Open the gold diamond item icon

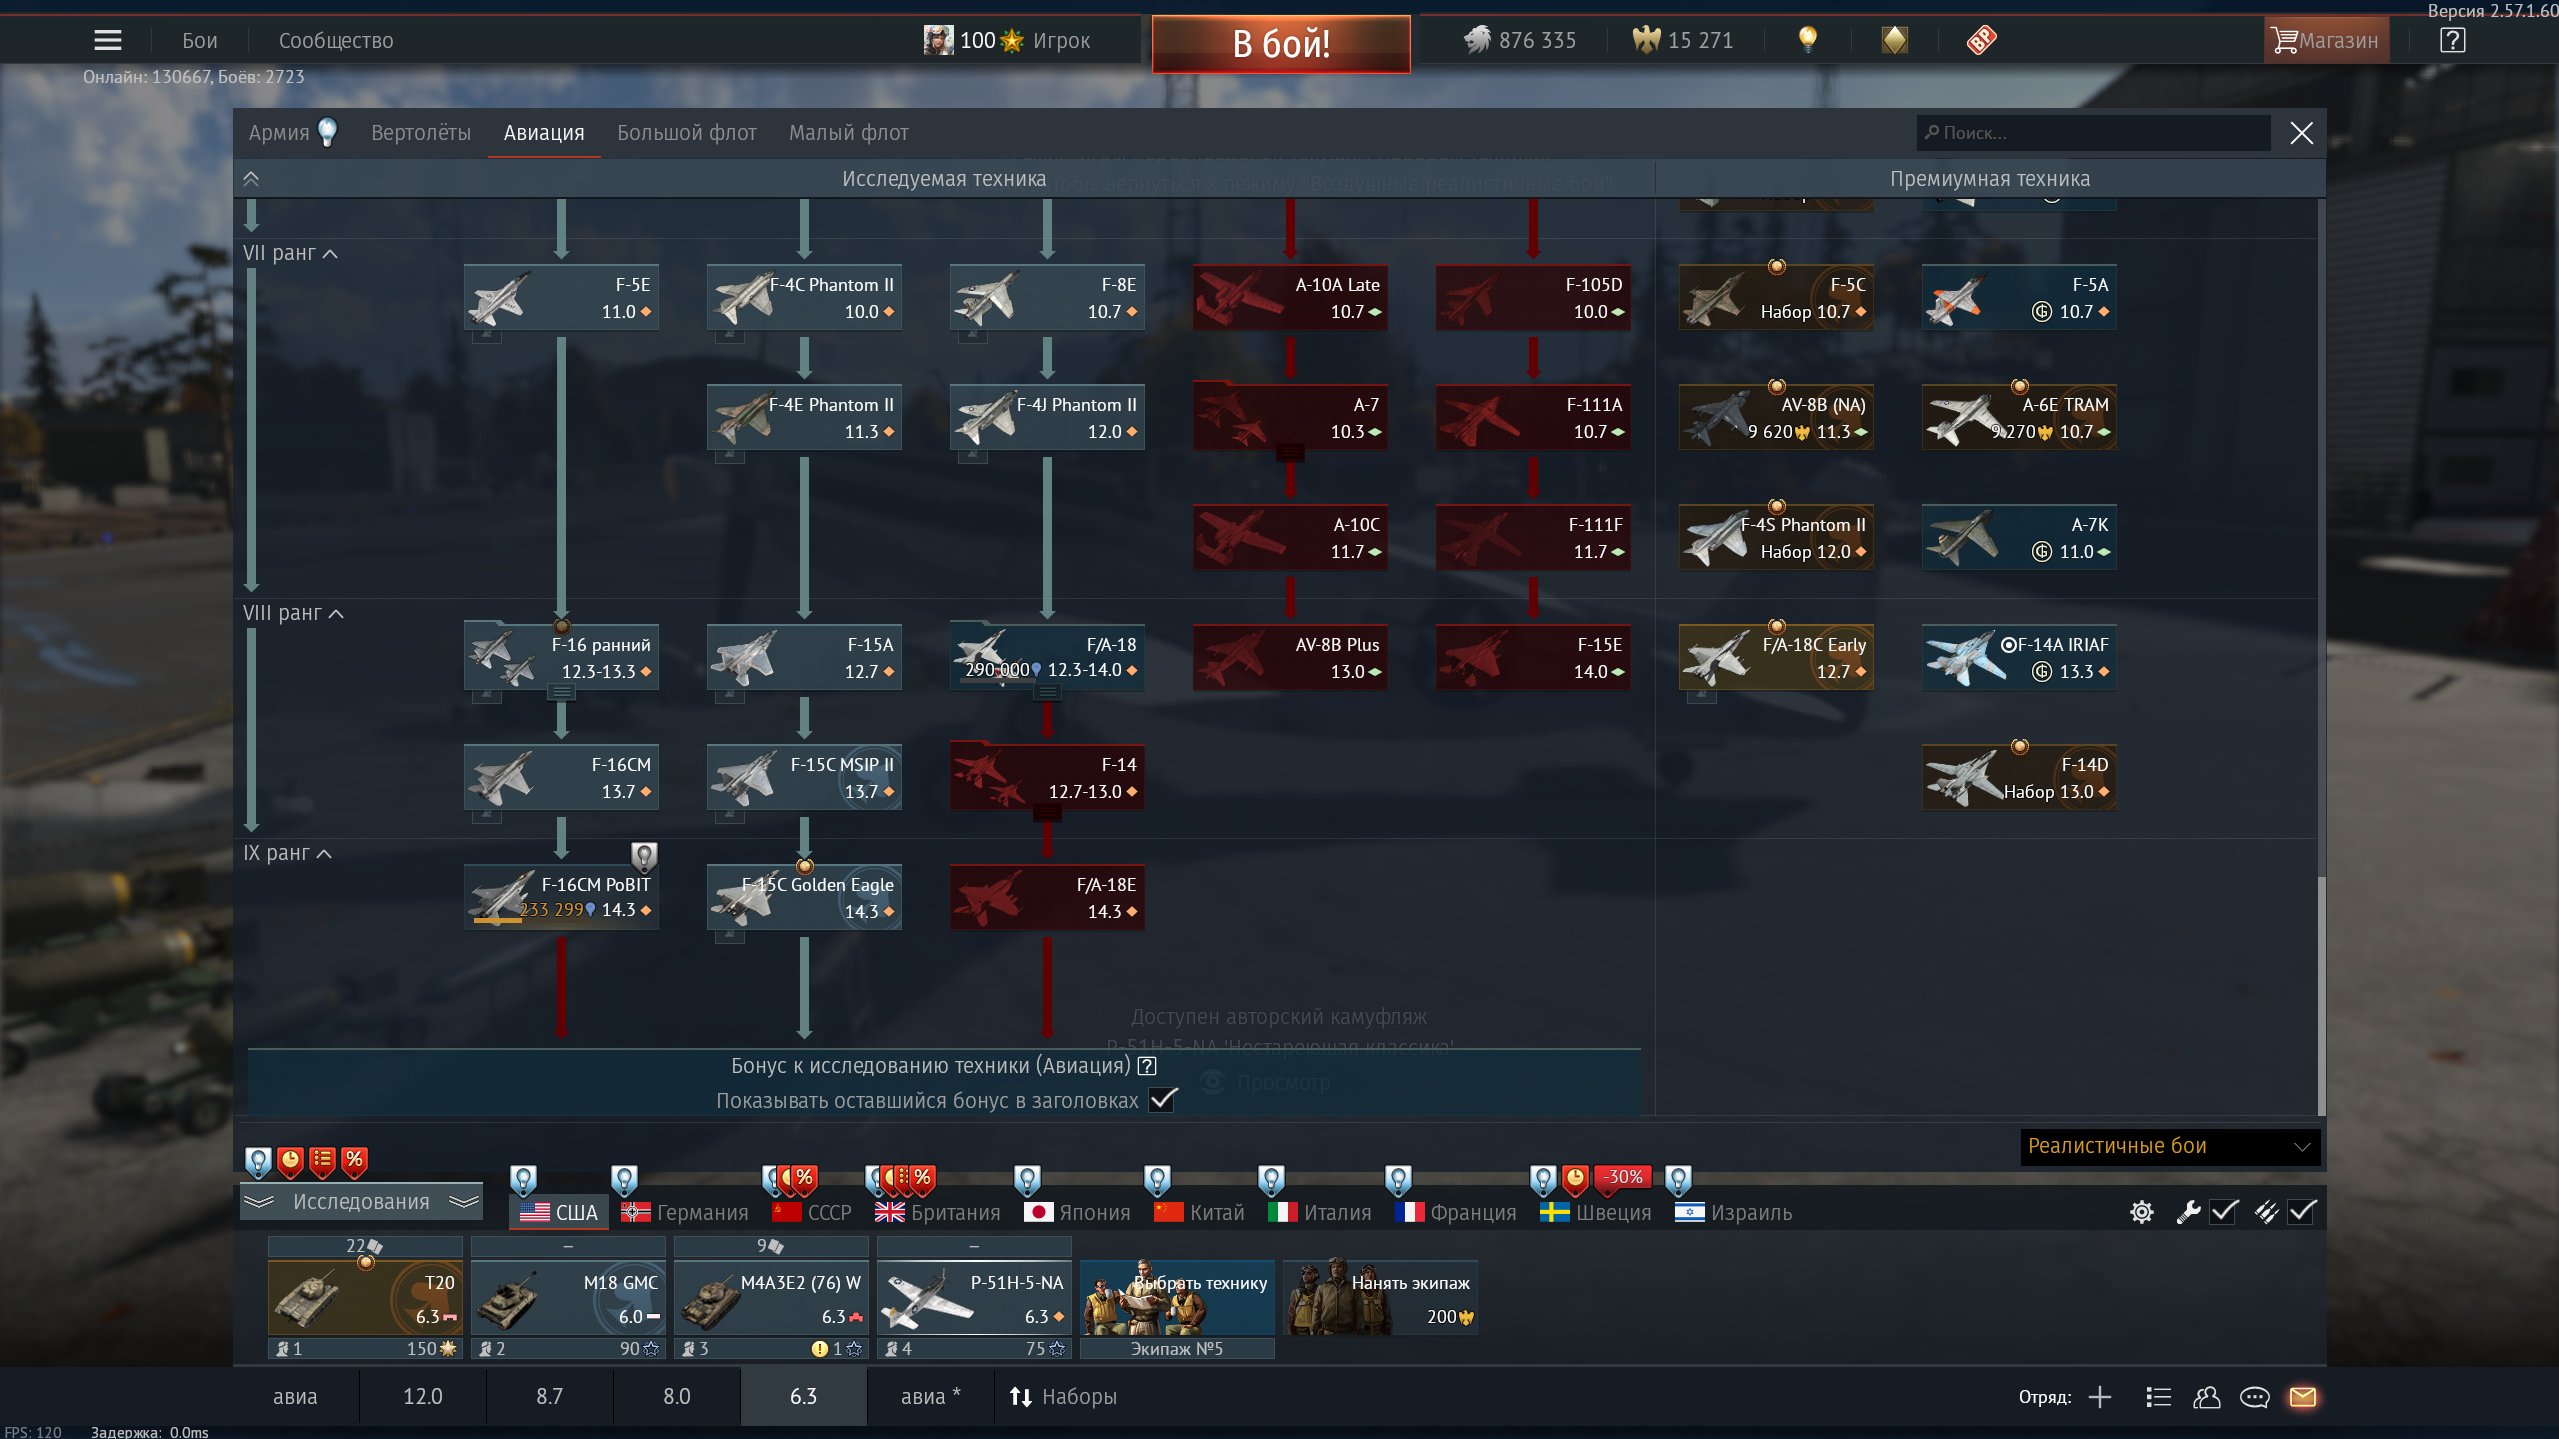click(x=1894, y=40)
